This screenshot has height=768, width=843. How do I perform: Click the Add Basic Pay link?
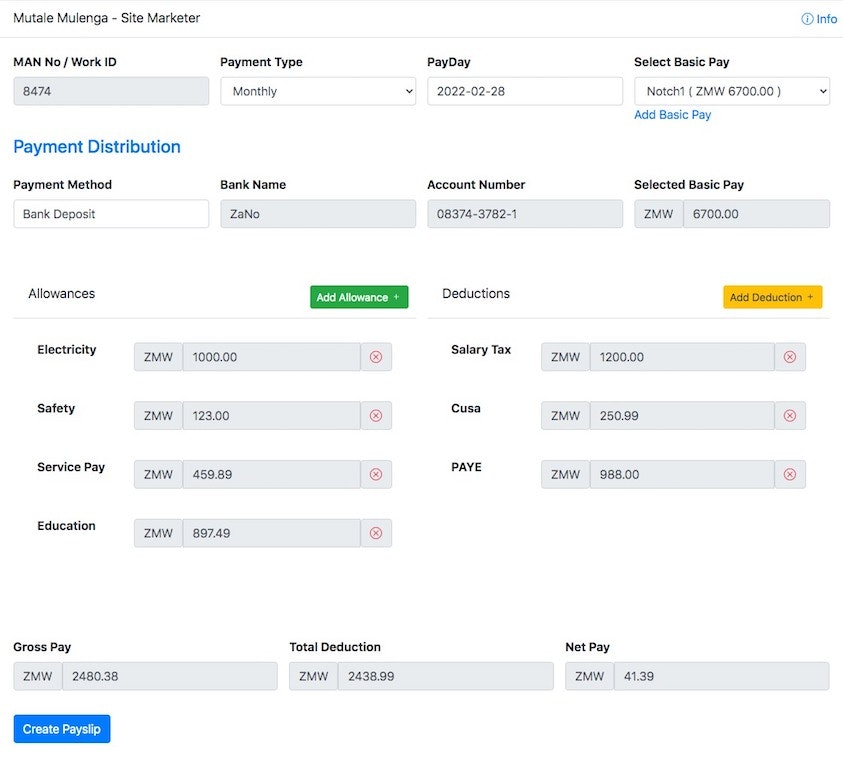[673, 115]
